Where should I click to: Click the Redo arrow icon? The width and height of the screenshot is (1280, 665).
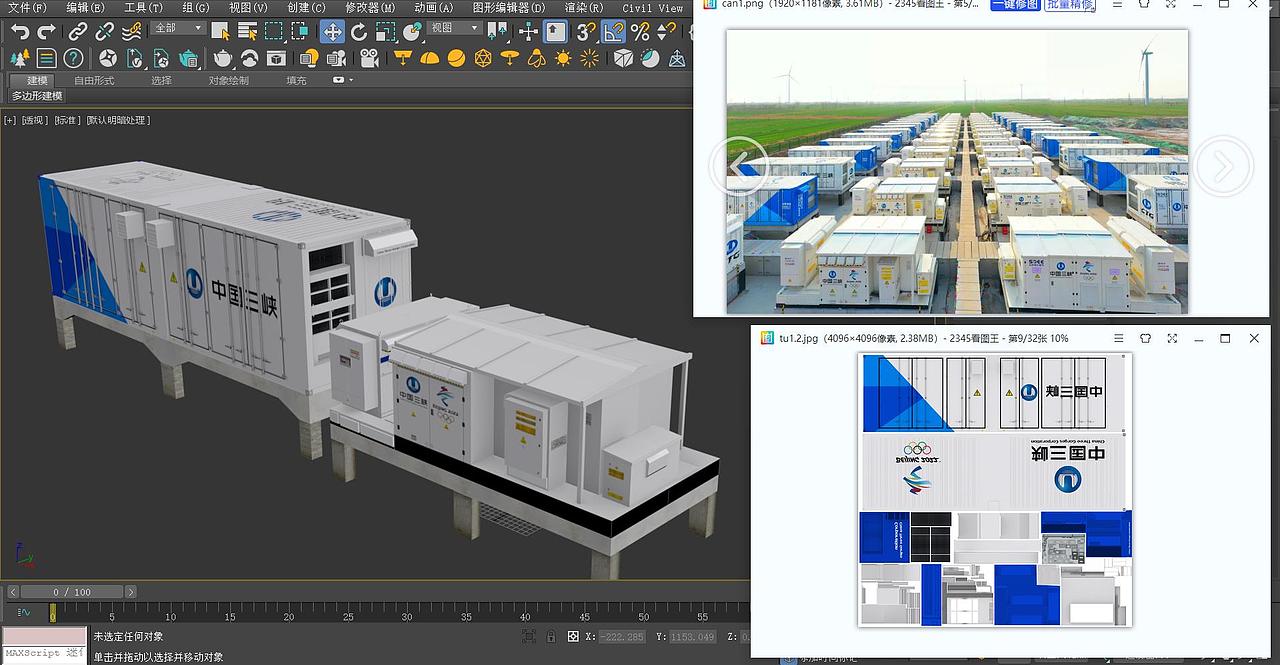[47, 31]
